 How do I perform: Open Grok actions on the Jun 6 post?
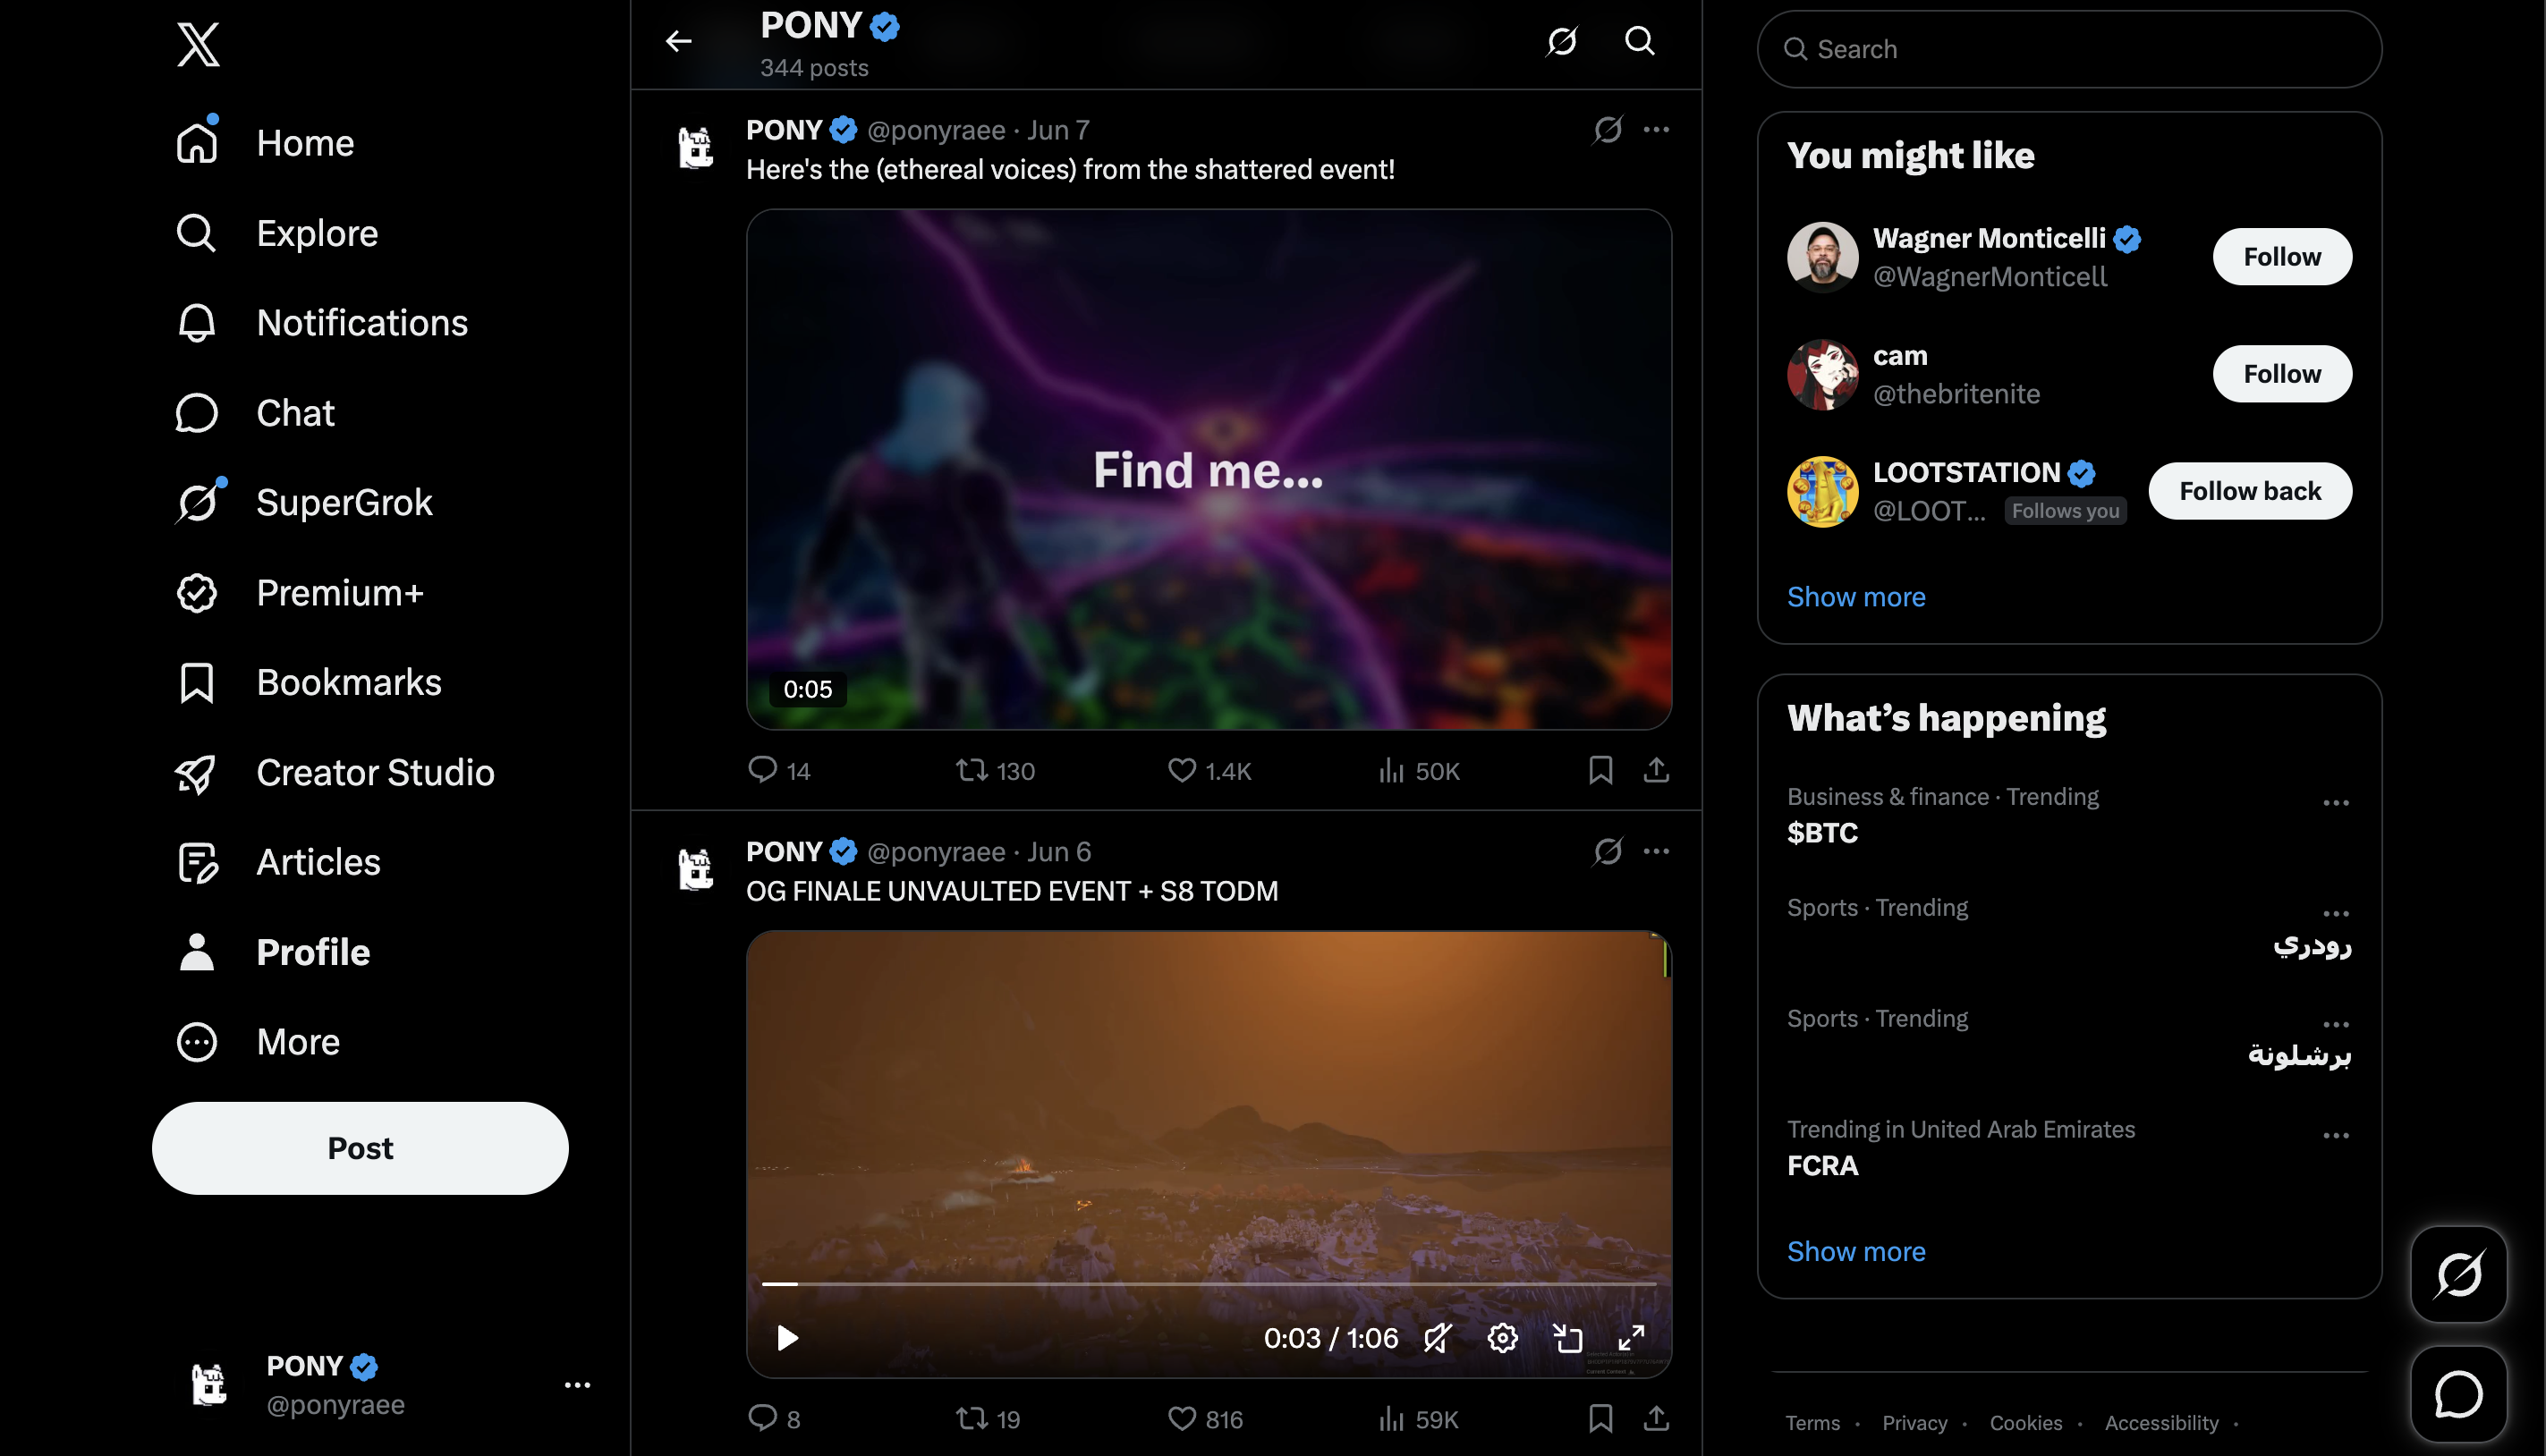point(1607,852)
